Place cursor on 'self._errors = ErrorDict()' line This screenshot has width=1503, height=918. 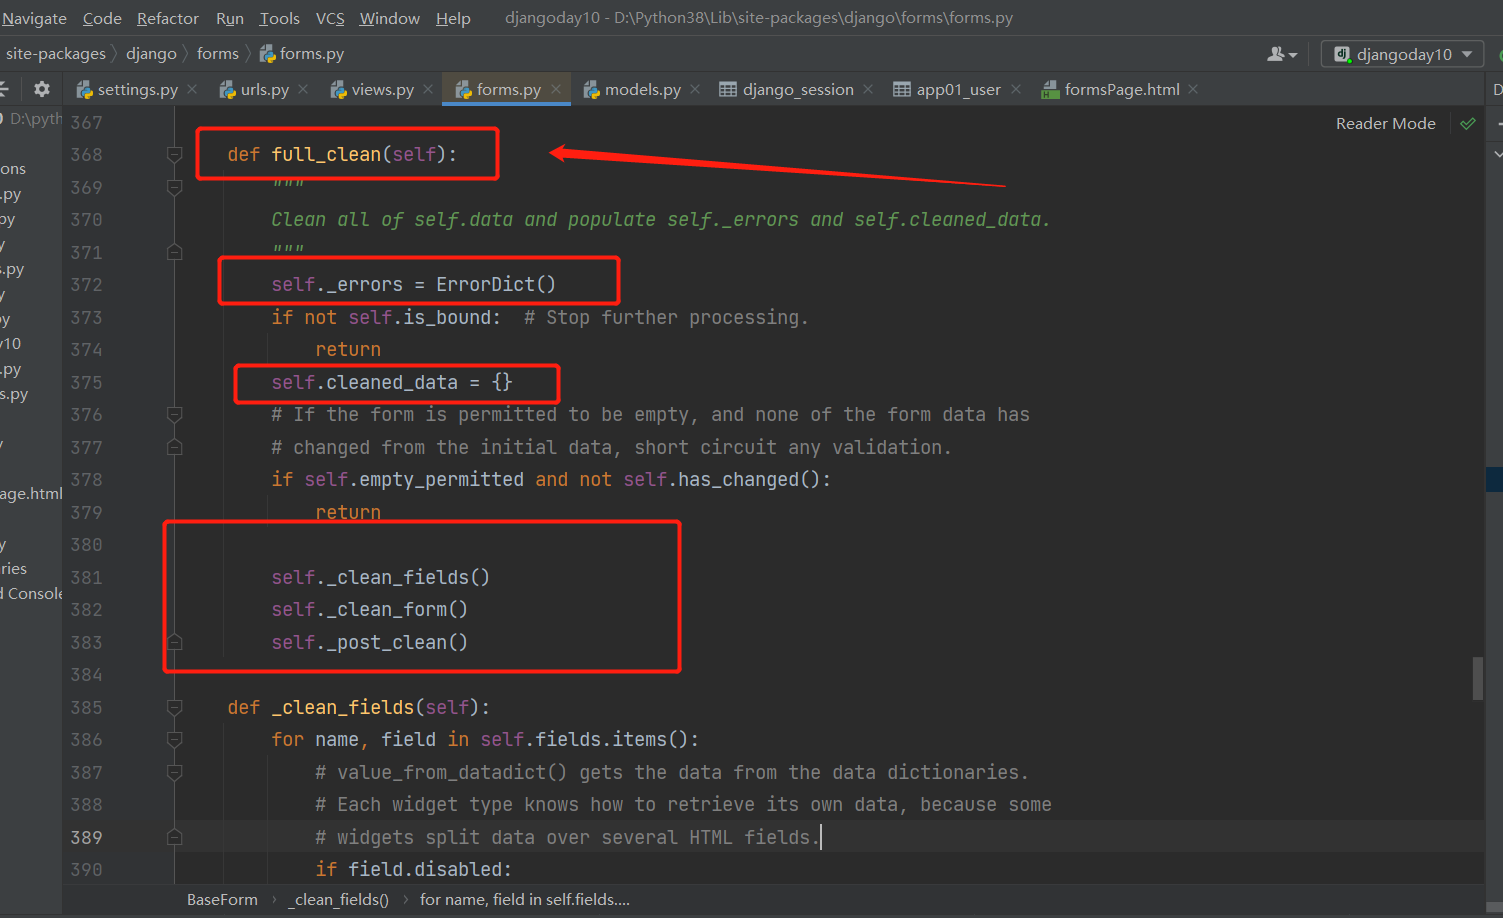(413, 285)
